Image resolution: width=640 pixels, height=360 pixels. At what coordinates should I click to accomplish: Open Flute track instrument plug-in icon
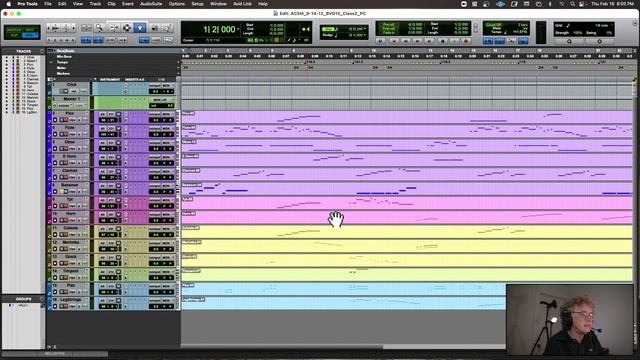118,129
